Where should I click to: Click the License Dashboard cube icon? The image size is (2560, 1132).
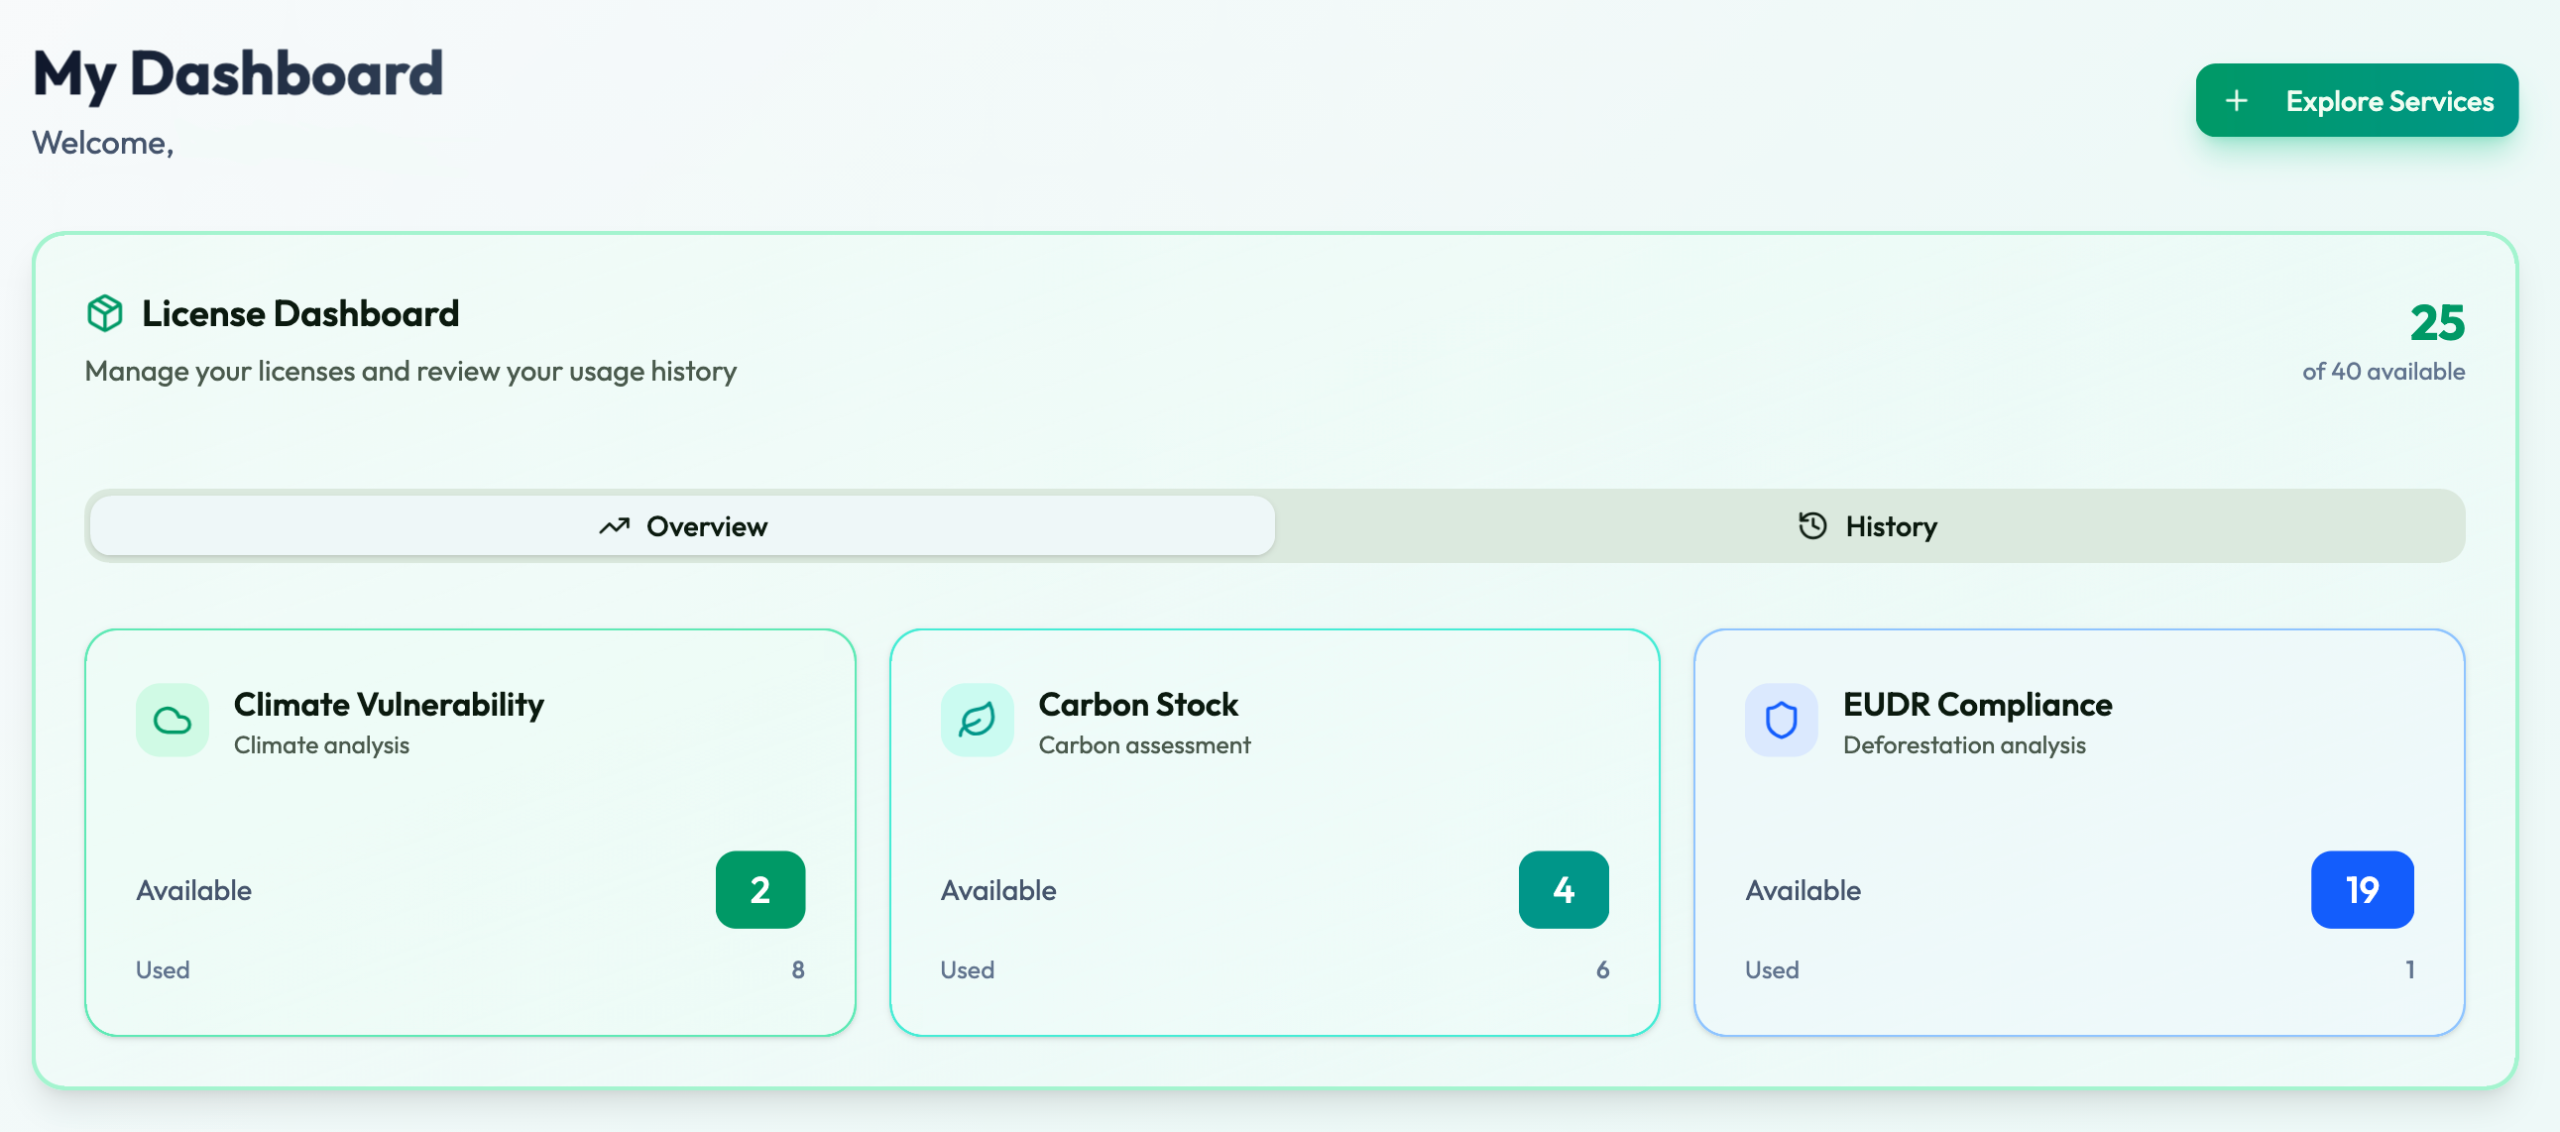105,313
